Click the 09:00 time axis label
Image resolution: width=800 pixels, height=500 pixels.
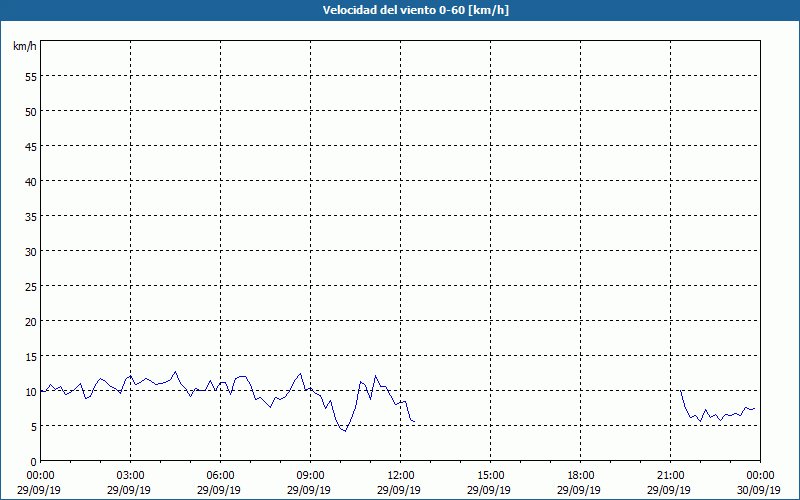pyautogui.click(x=310, y=476)
